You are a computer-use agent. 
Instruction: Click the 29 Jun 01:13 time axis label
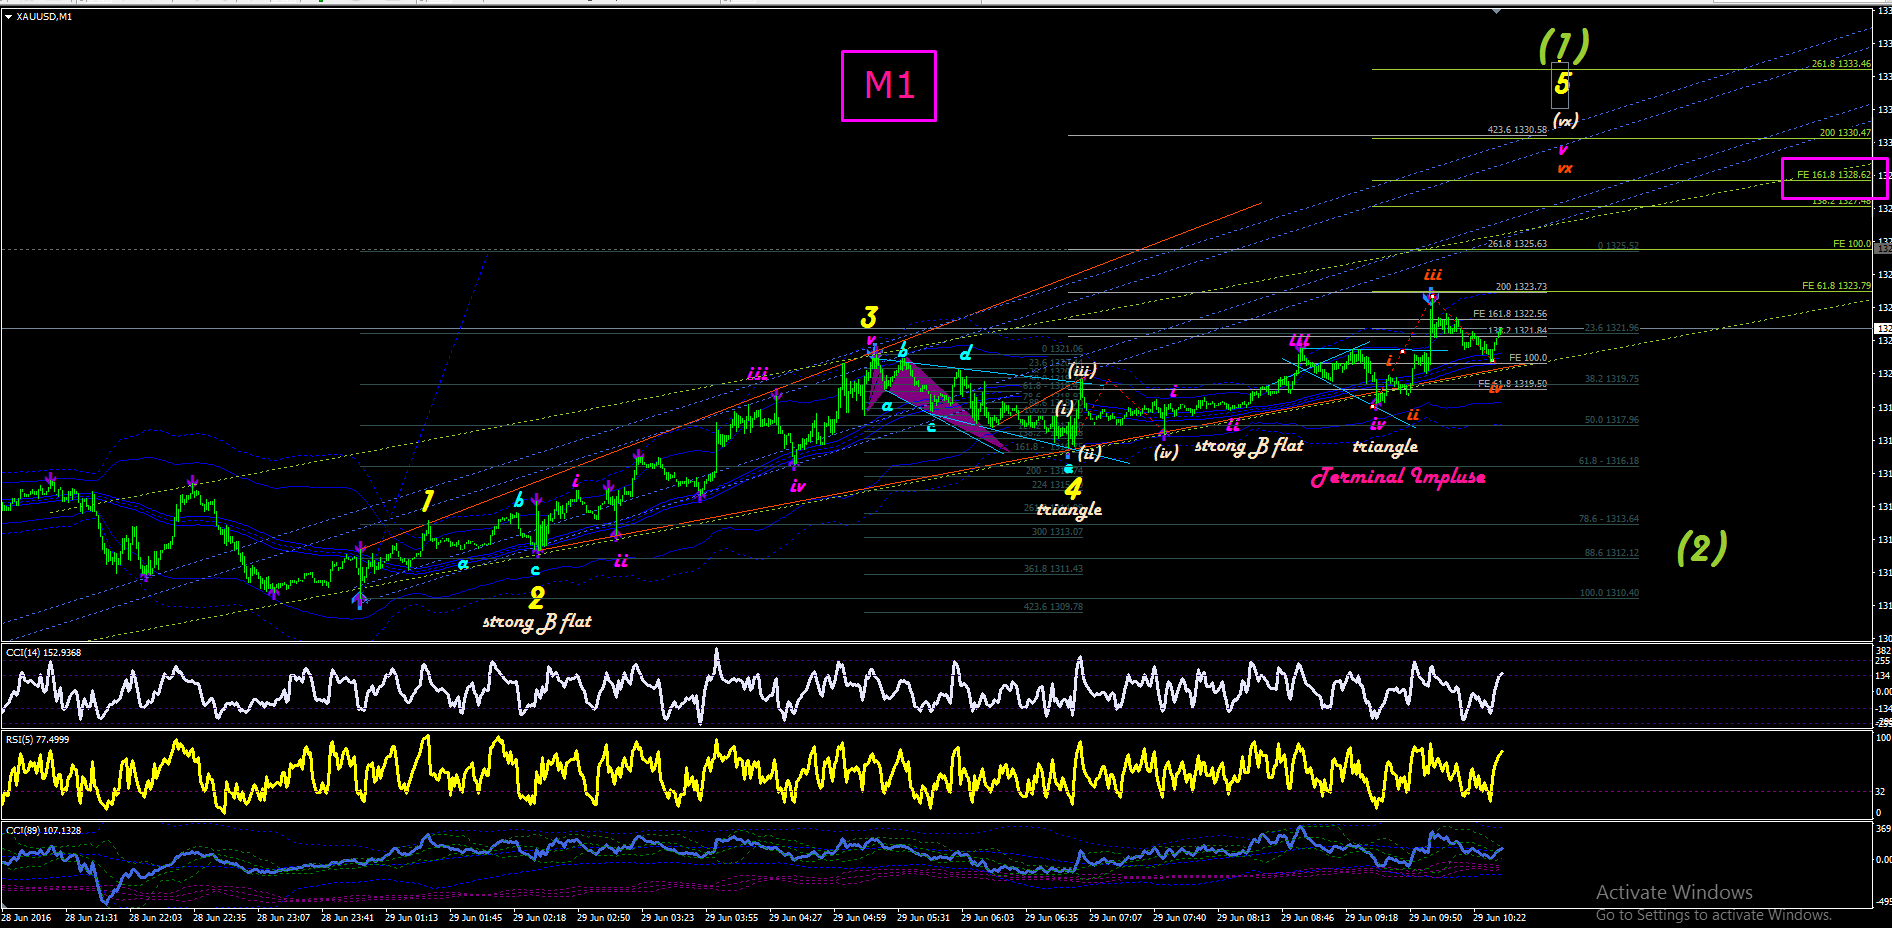tap(411, 918)
